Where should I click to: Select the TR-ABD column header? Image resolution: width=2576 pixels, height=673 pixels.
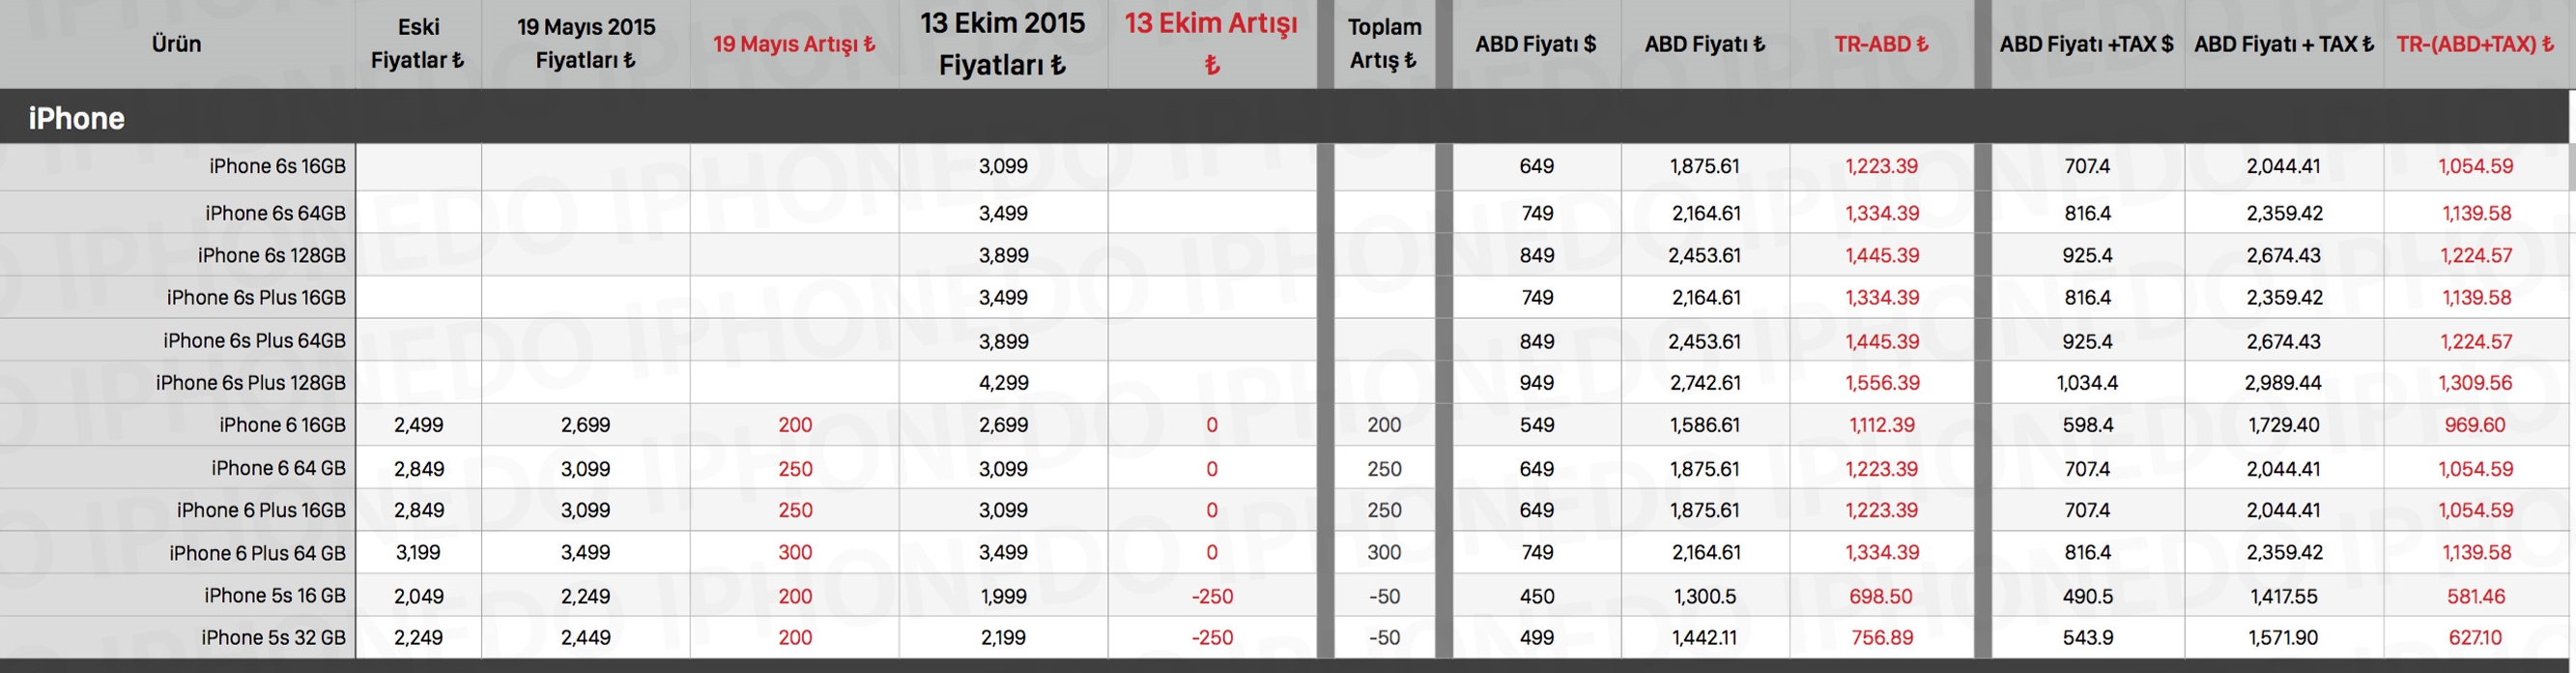click(x=1881, y=44)
